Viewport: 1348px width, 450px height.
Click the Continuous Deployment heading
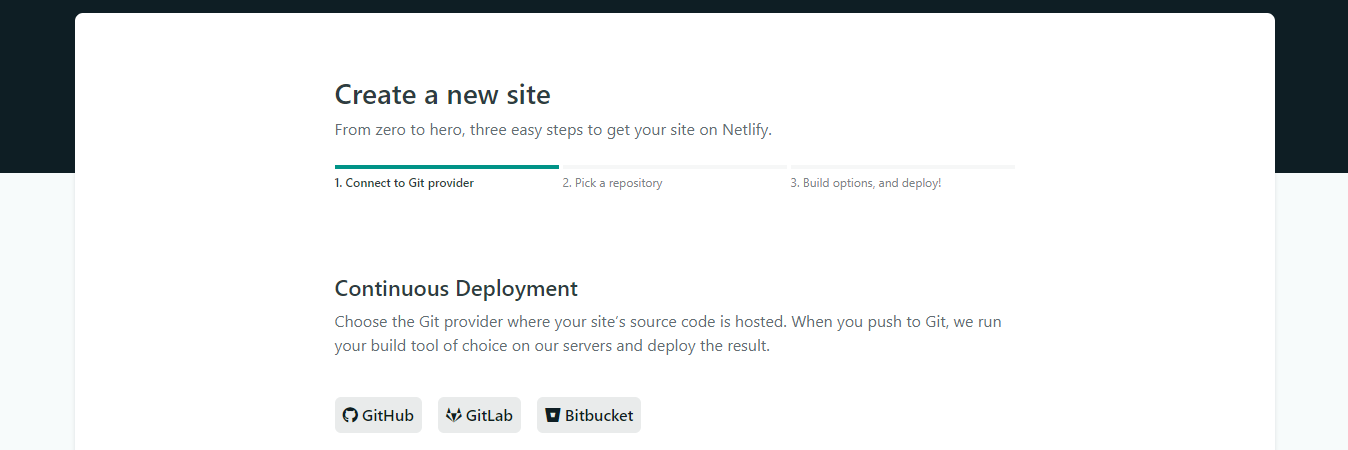click(x=456, y=289)
